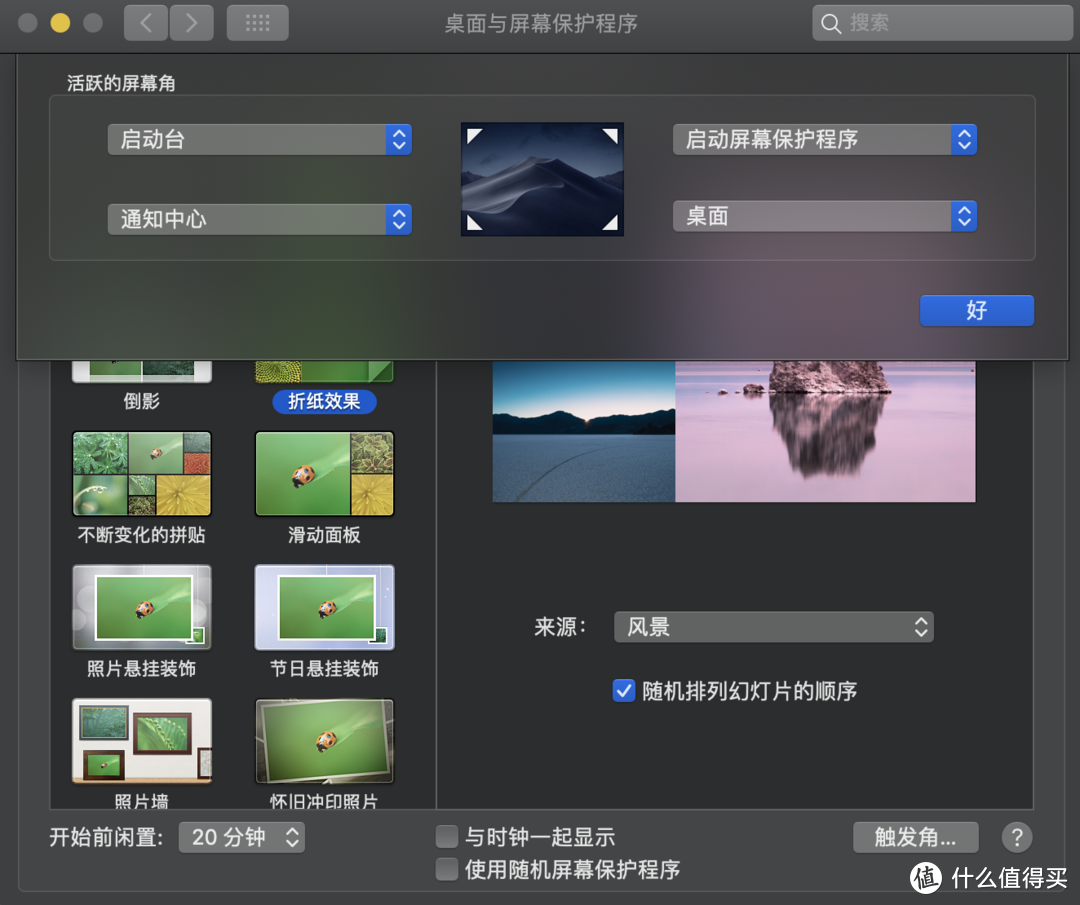Choose the 怀旧冲印照片 screen saver
The width and height of the screenshot is (1080, 905).
(x=324, y=740)
